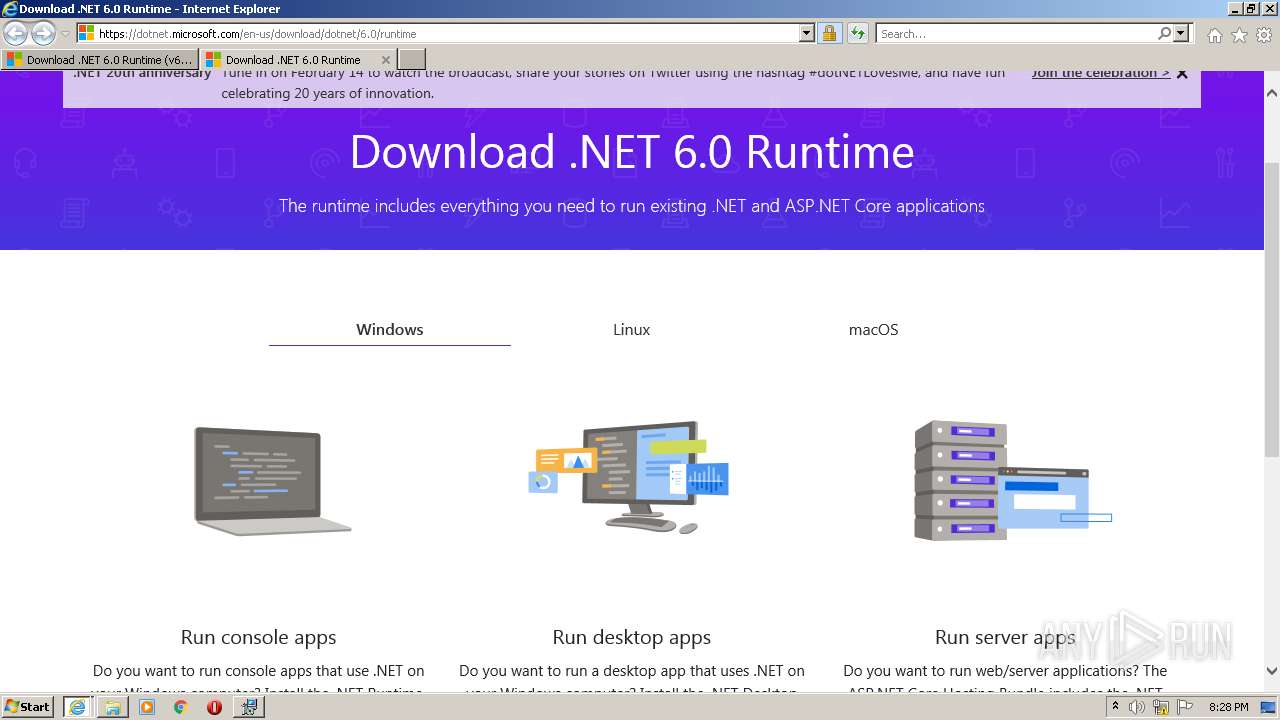This screenshot has height=720, width=1280.
Task: Switch to first tab Download .NET 6.0 Runtime (v6...
Action: [x=100, y=60]
